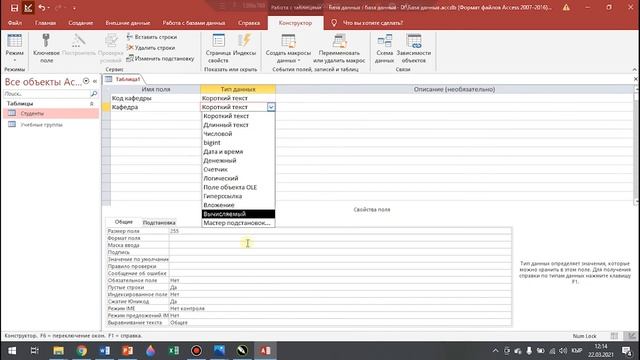The height and width of the screenshot is (360, 640).
Task: Select the Студенты table
Action: click(x=51, y=113)
